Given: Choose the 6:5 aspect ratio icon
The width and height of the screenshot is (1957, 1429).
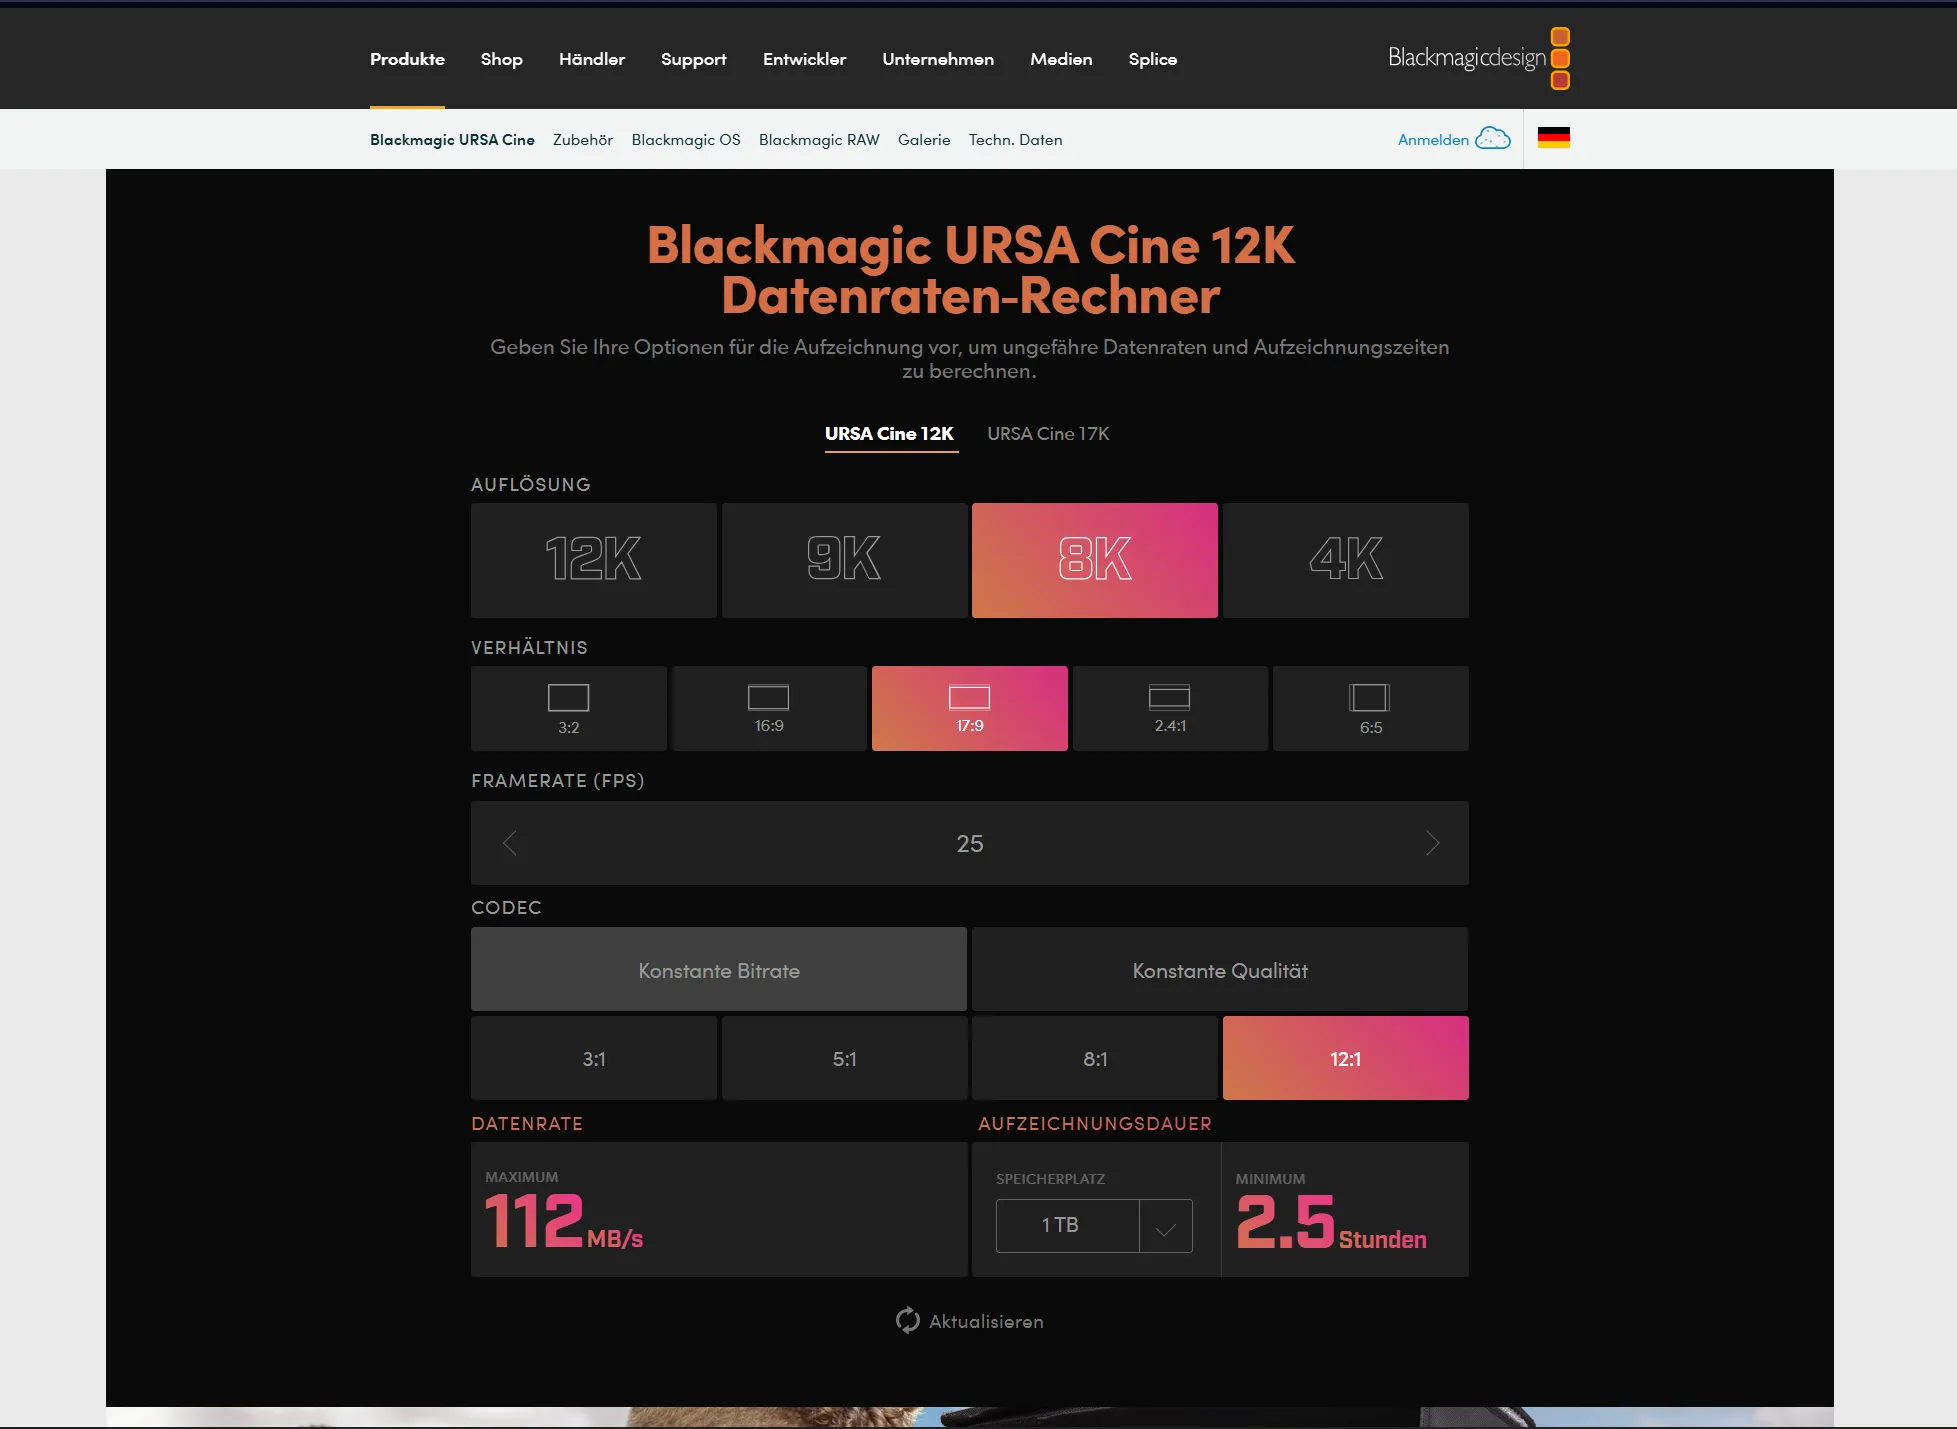Looking at the screenshot, I should (x=1369, y=698).
